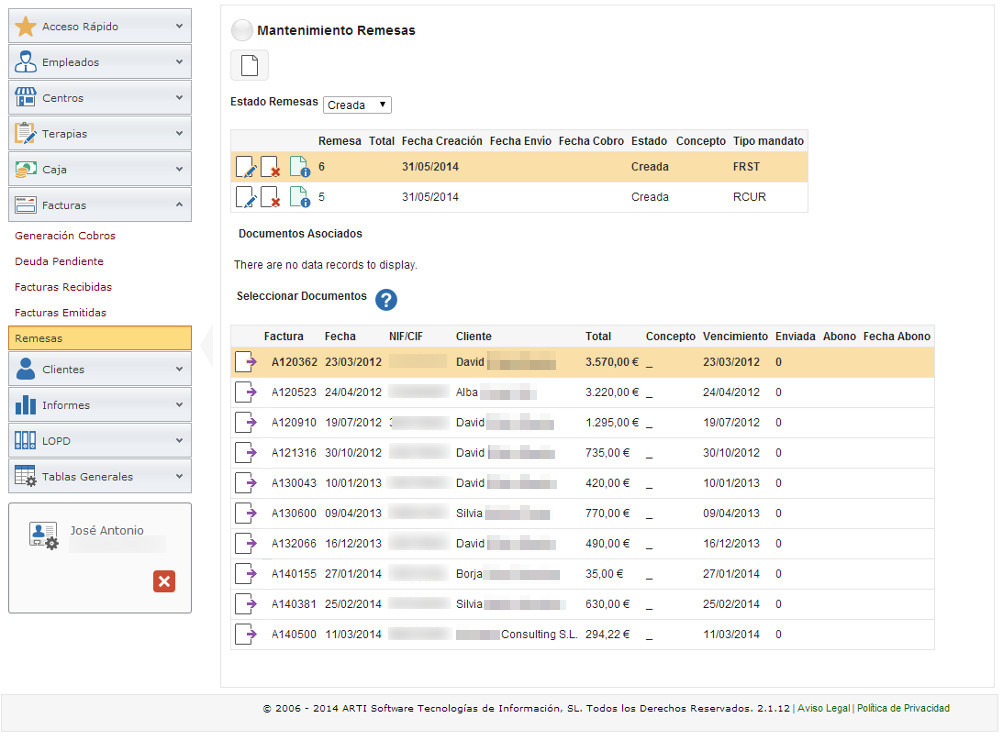Image resolution: width=1000 pixels, height=740 pixels.
Task: Click the Total header in invoices table
Action: (598, 336)
